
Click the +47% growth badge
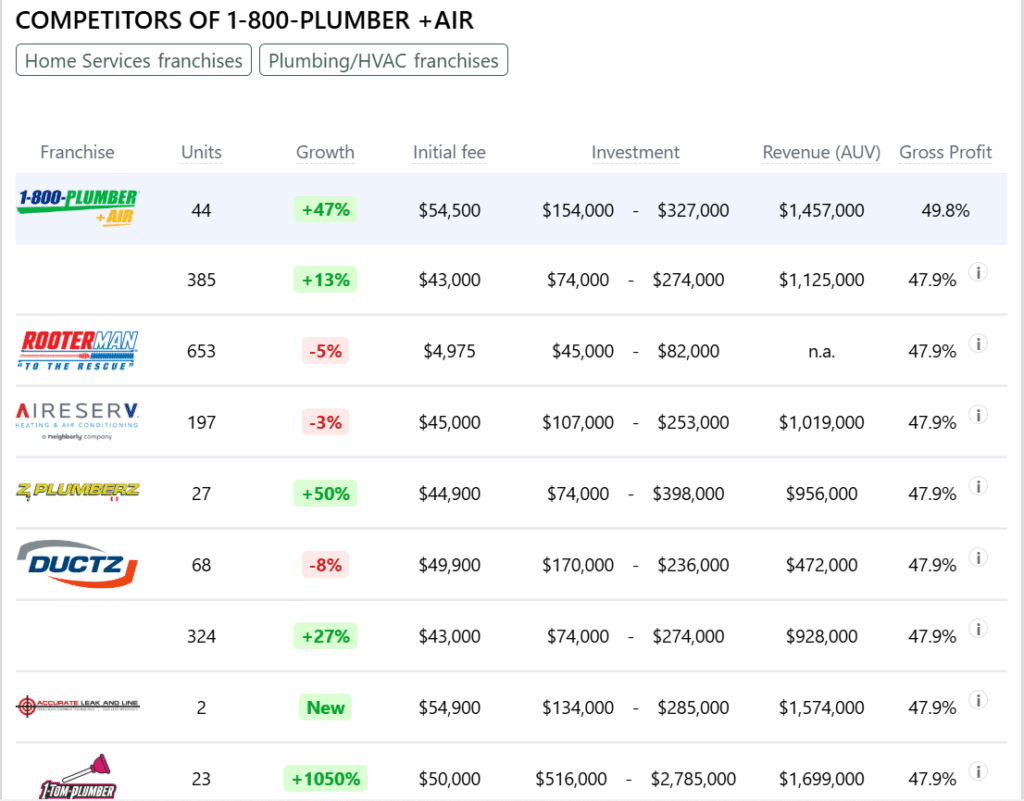coord(325,210)
